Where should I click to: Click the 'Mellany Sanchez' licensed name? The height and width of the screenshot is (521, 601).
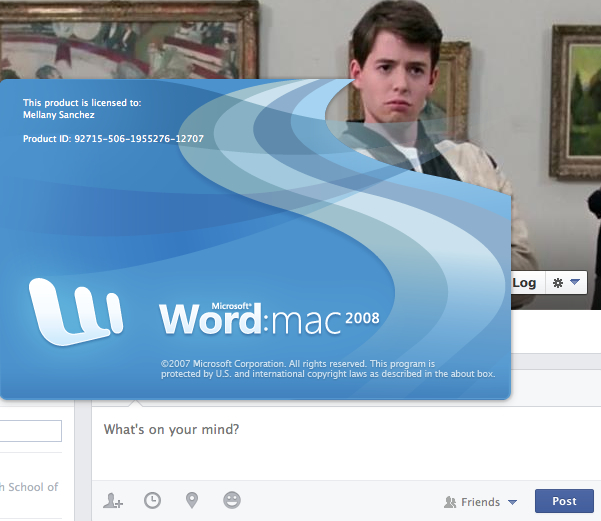click(x=59, y=115)
